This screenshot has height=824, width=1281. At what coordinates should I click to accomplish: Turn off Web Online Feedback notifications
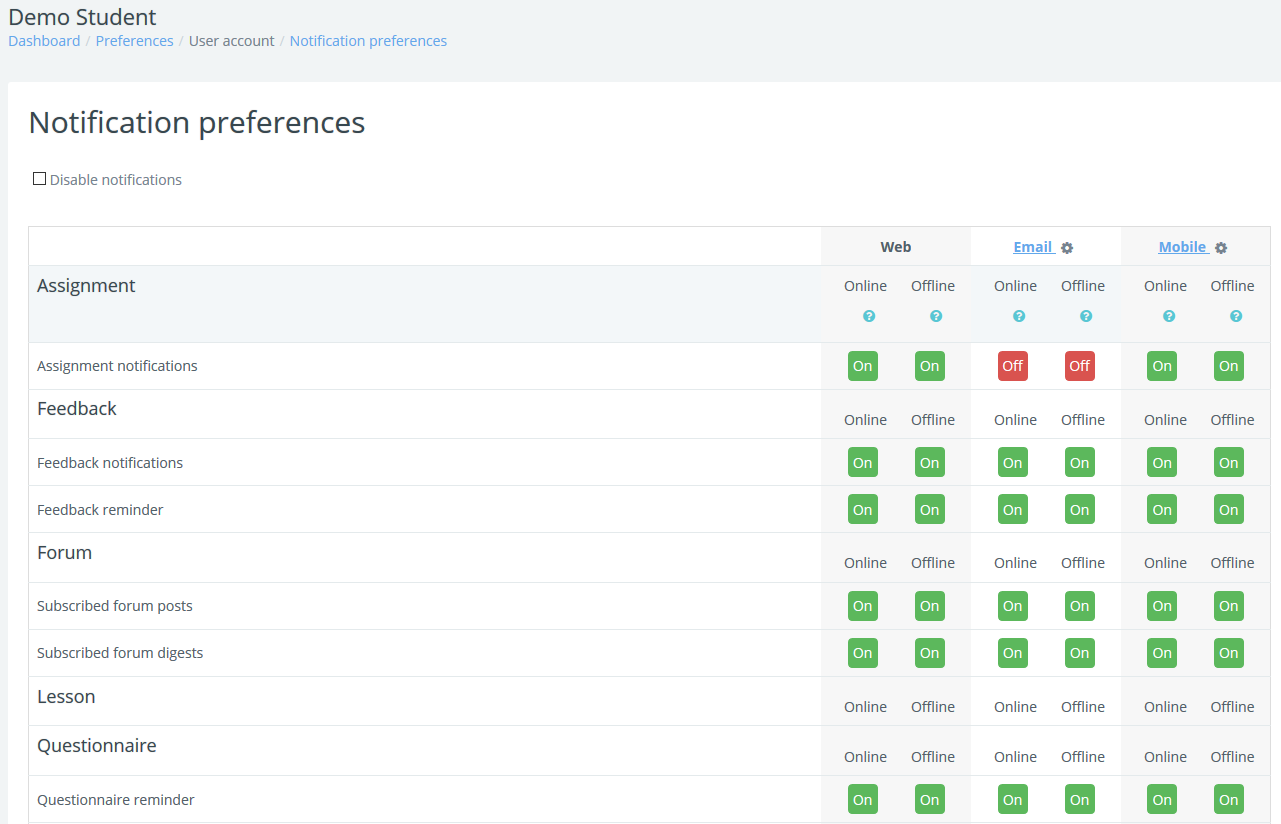tap(863, 463)
